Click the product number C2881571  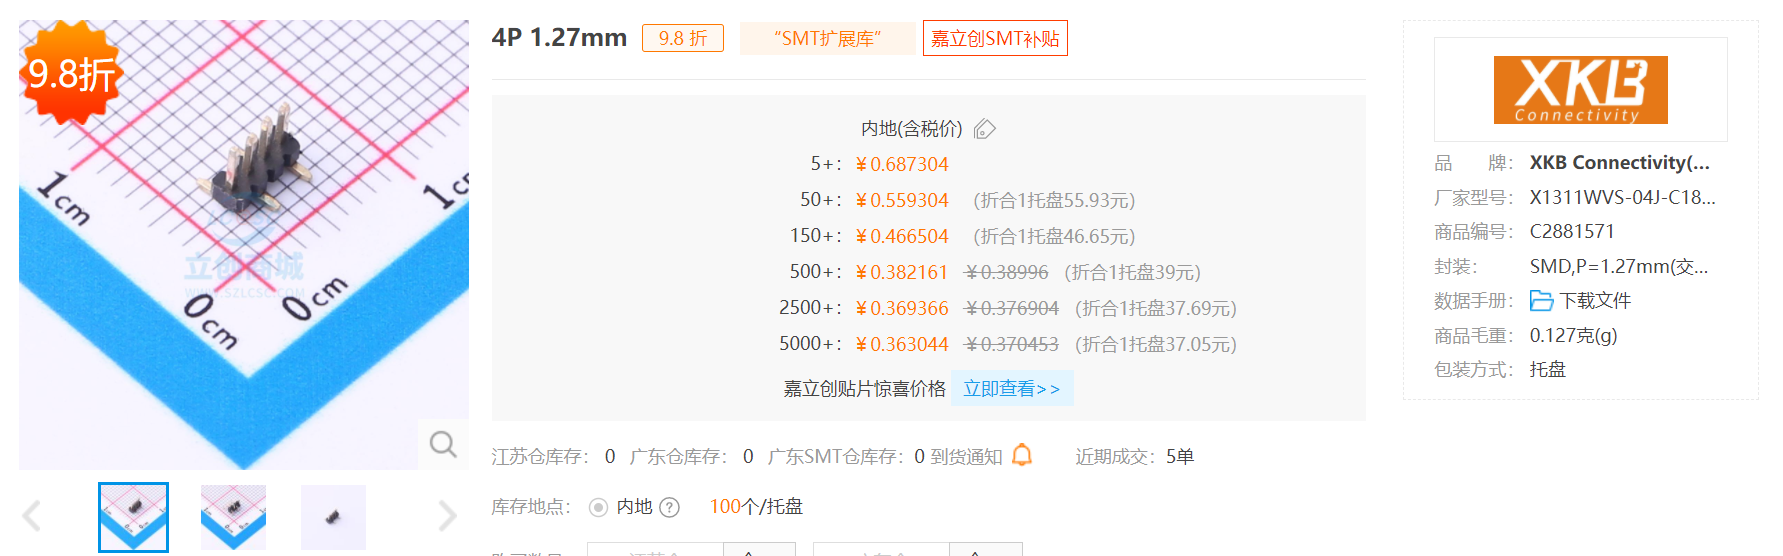[1572, 232]
